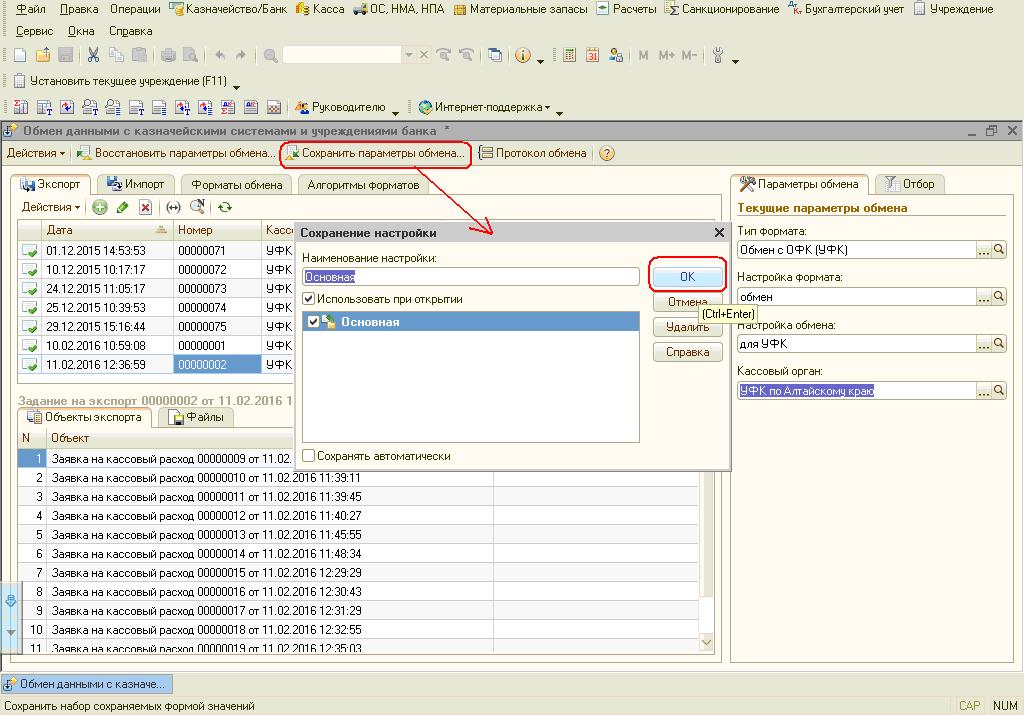Click the red X delete mark icon
The height and width of the screenshot is (715, 1024).
[x=145, y=207]
